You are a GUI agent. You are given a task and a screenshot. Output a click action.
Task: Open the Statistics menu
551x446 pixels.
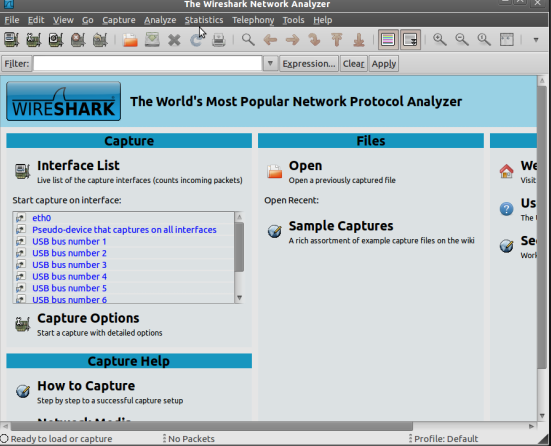[204, 20]
